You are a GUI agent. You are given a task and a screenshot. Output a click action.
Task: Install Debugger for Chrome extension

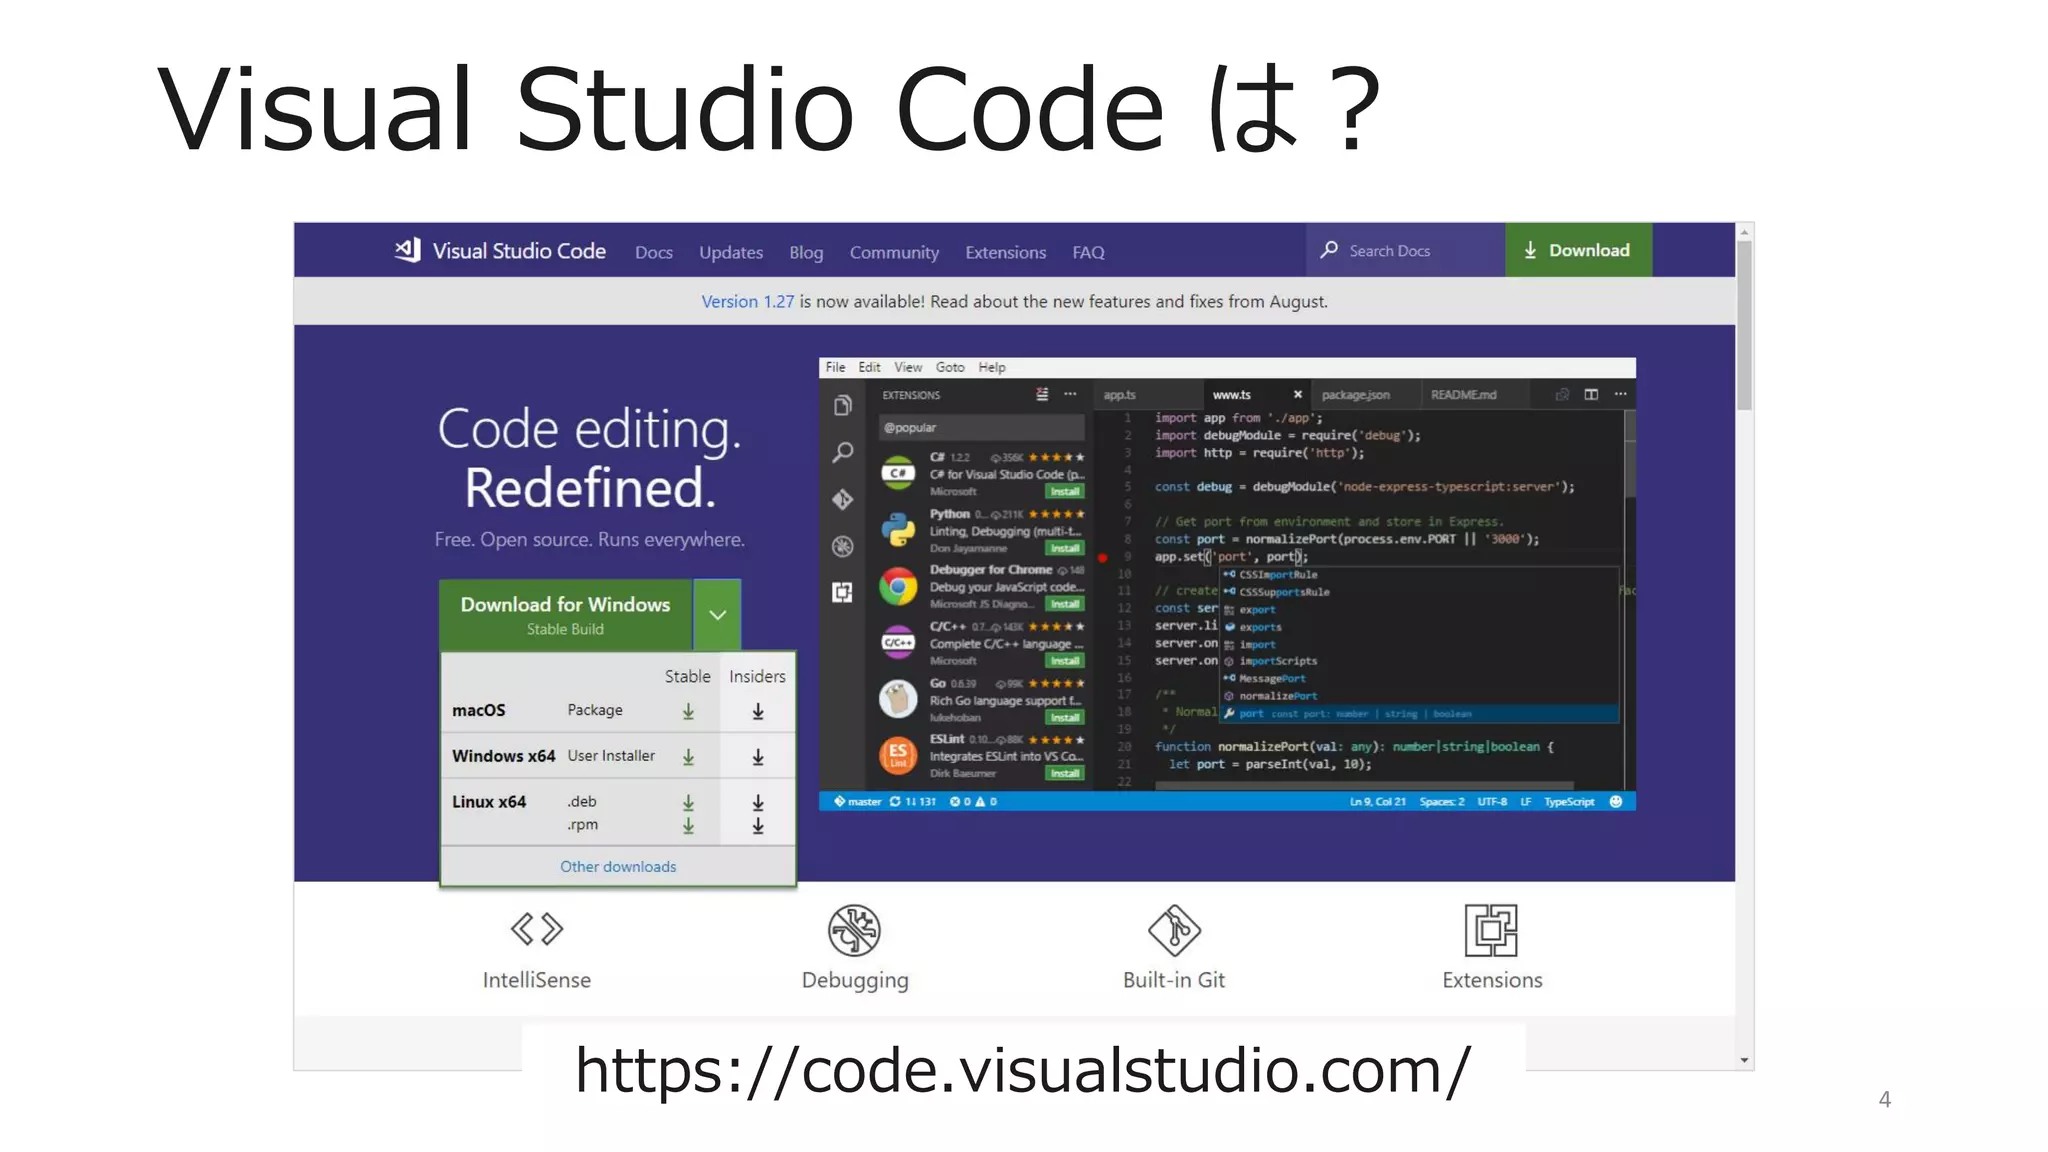point(1065,604)
